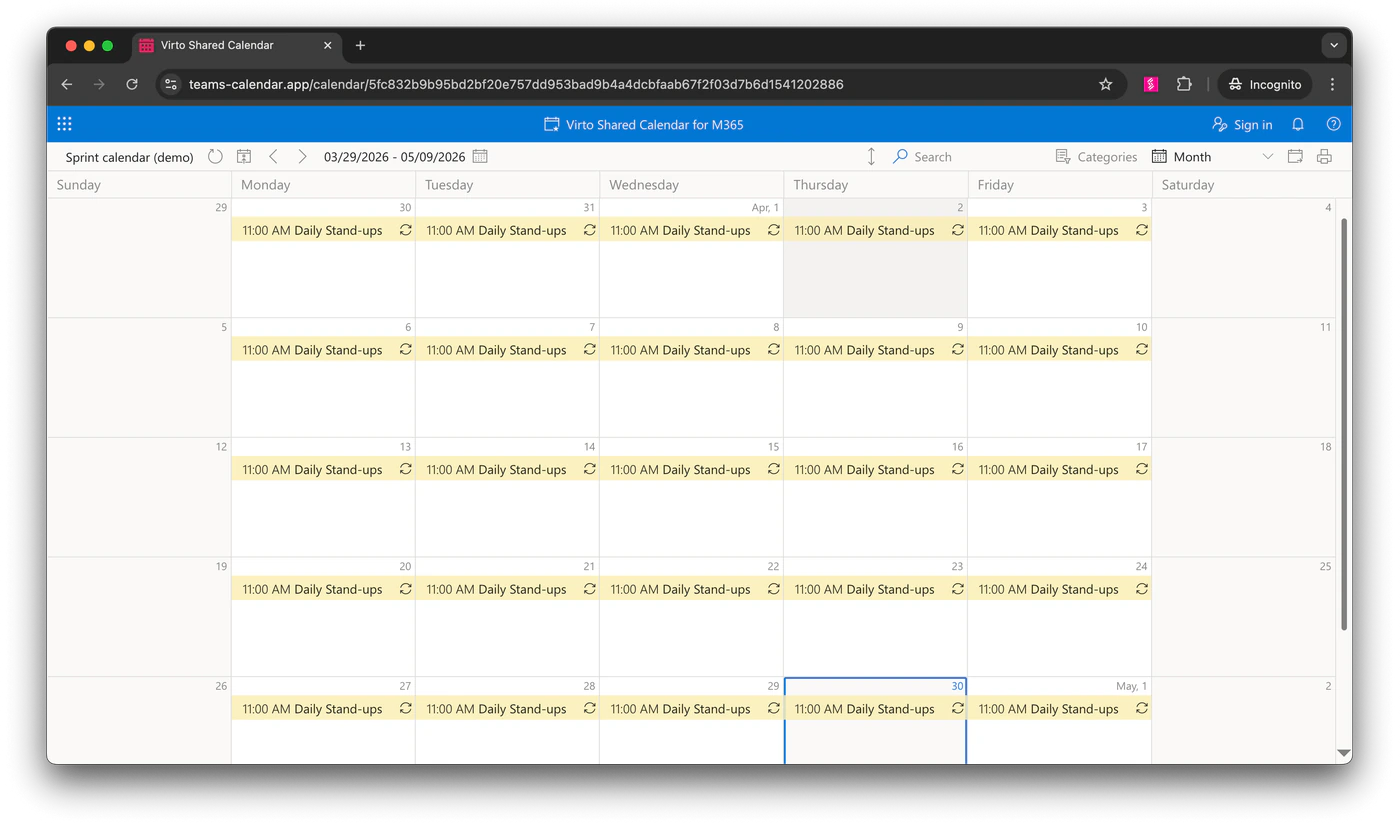1400x823 pixels.
Task: Click the Incognito indicator button
Action: pos(1265,85)
